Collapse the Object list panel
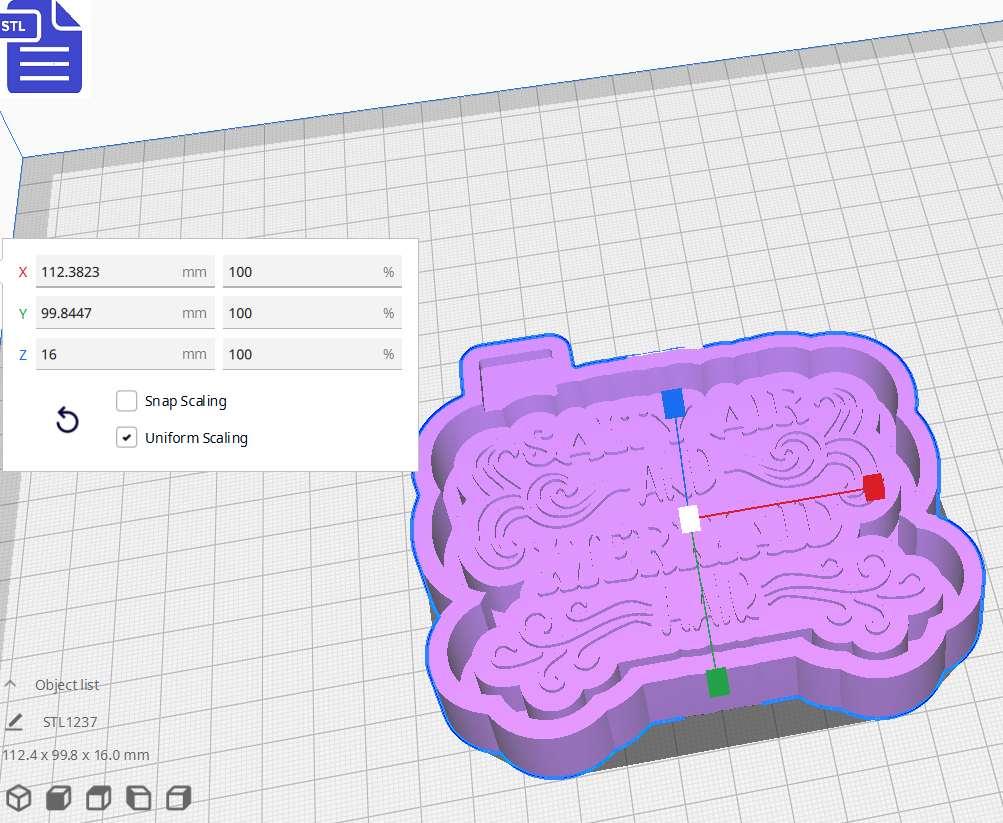 tap(10, 684)
